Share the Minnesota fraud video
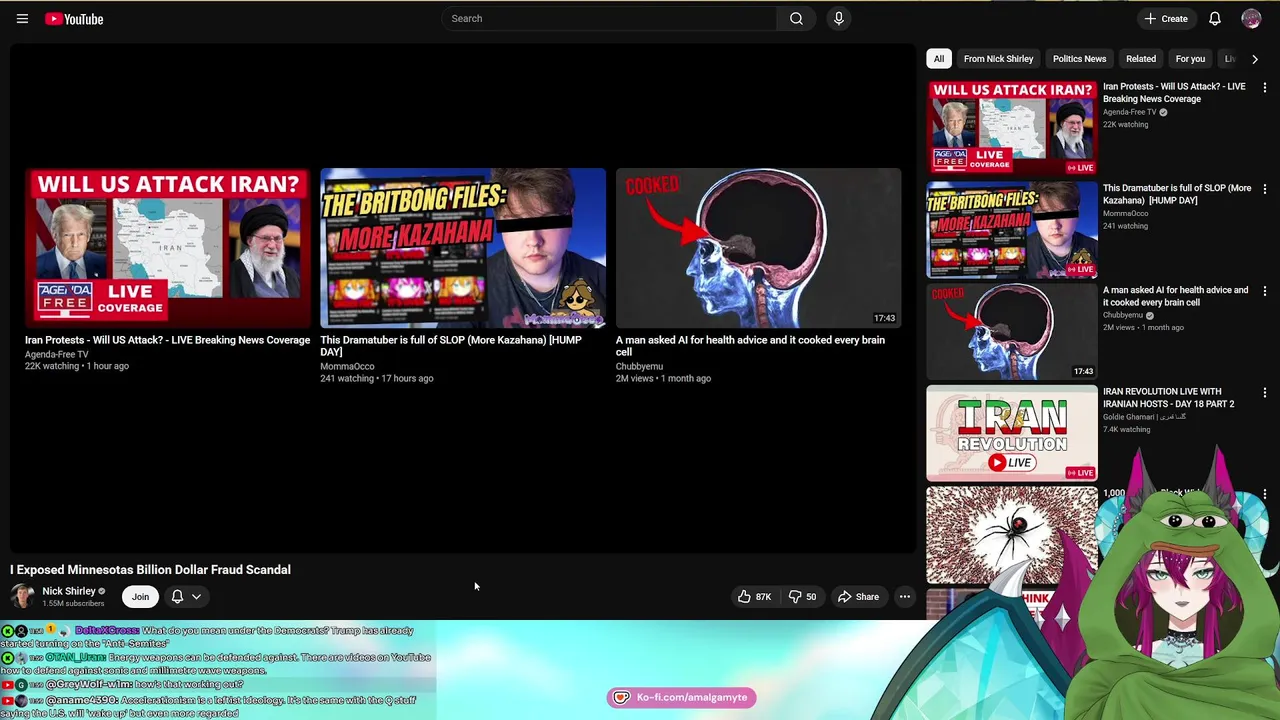1280x720 pixels. coord(858,597)
